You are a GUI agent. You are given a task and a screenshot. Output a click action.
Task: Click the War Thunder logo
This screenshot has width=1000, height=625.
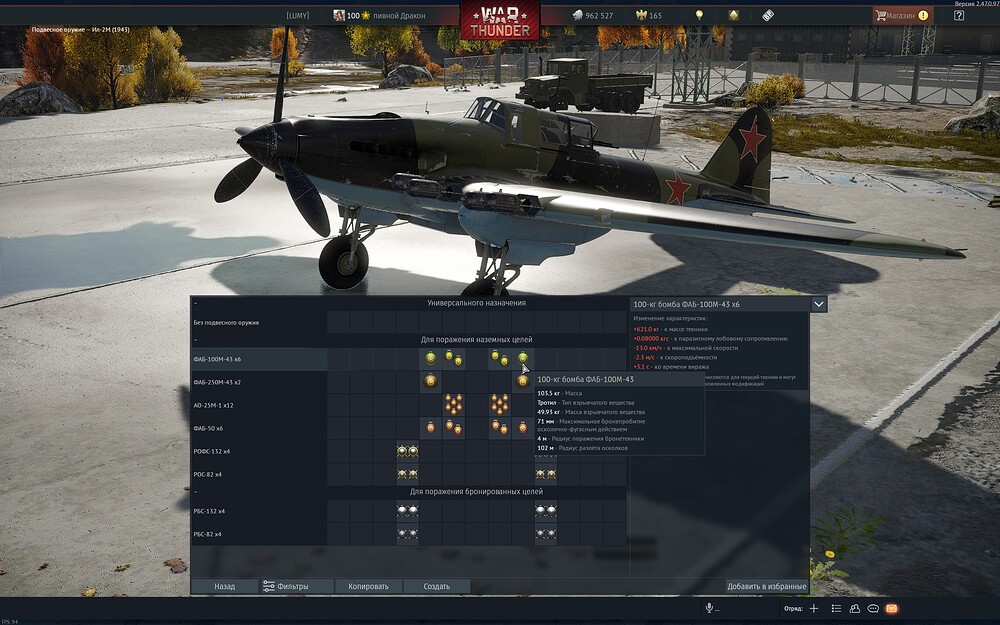(x=499, y=21)
